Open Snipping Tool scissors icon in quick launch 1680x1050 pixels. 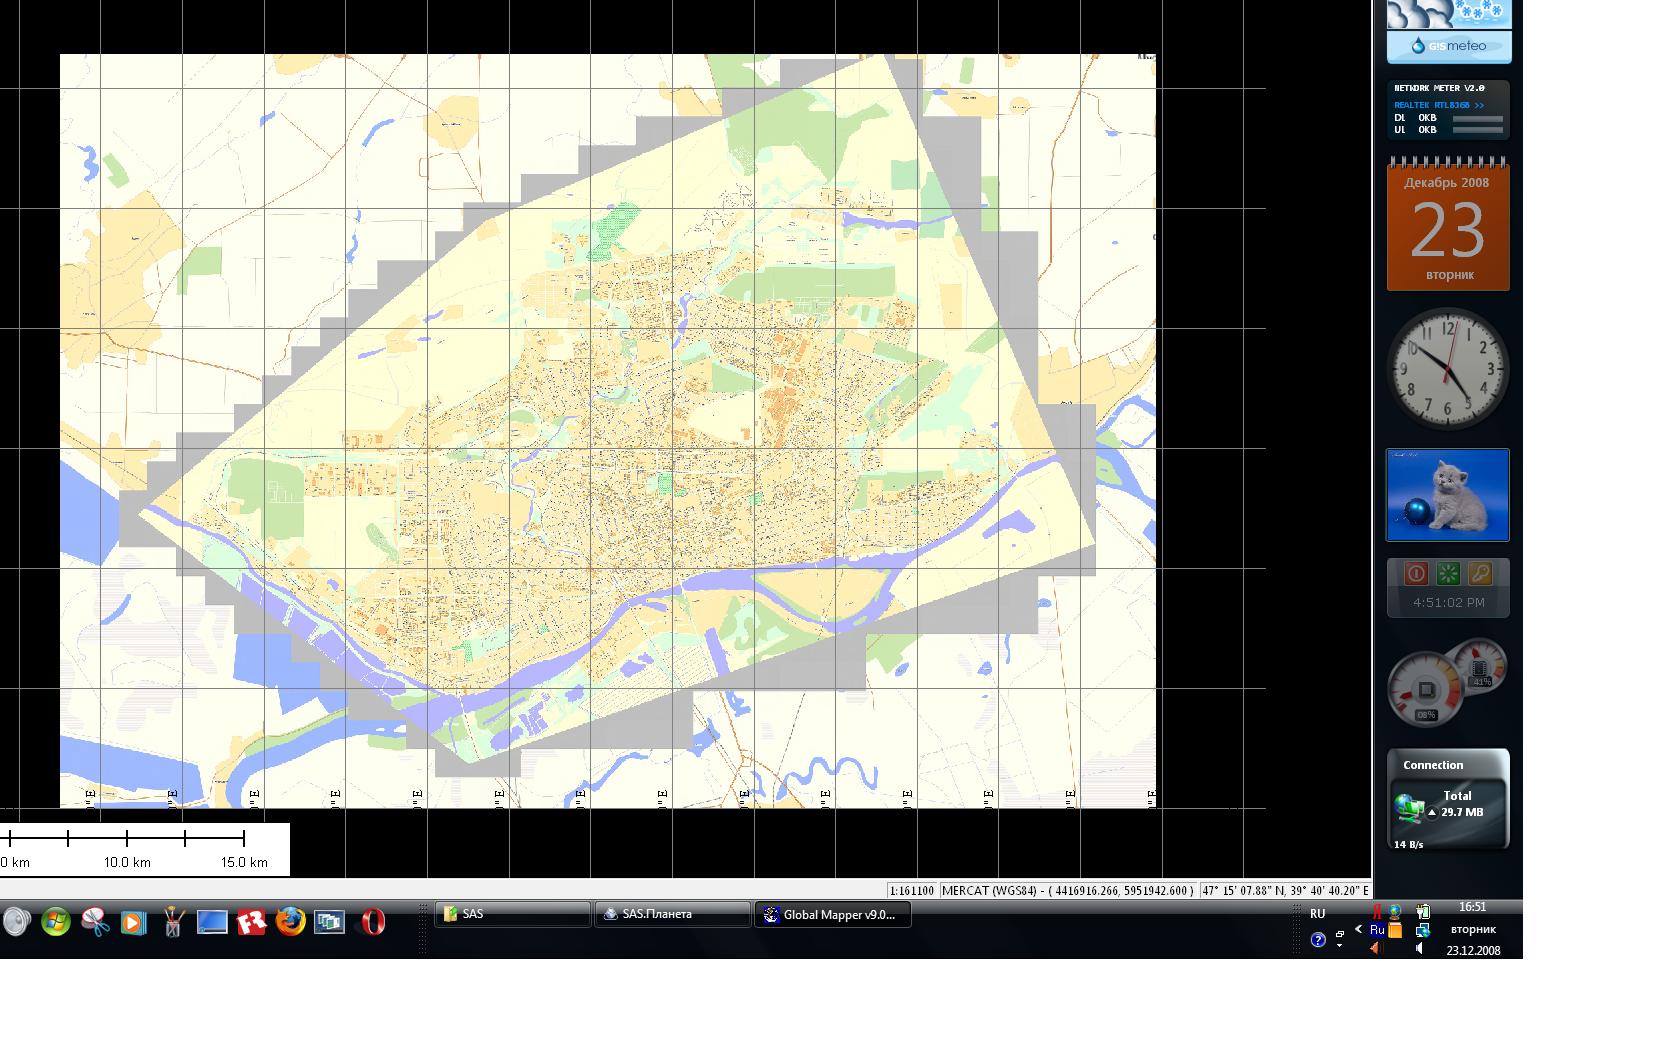(95, 921)
